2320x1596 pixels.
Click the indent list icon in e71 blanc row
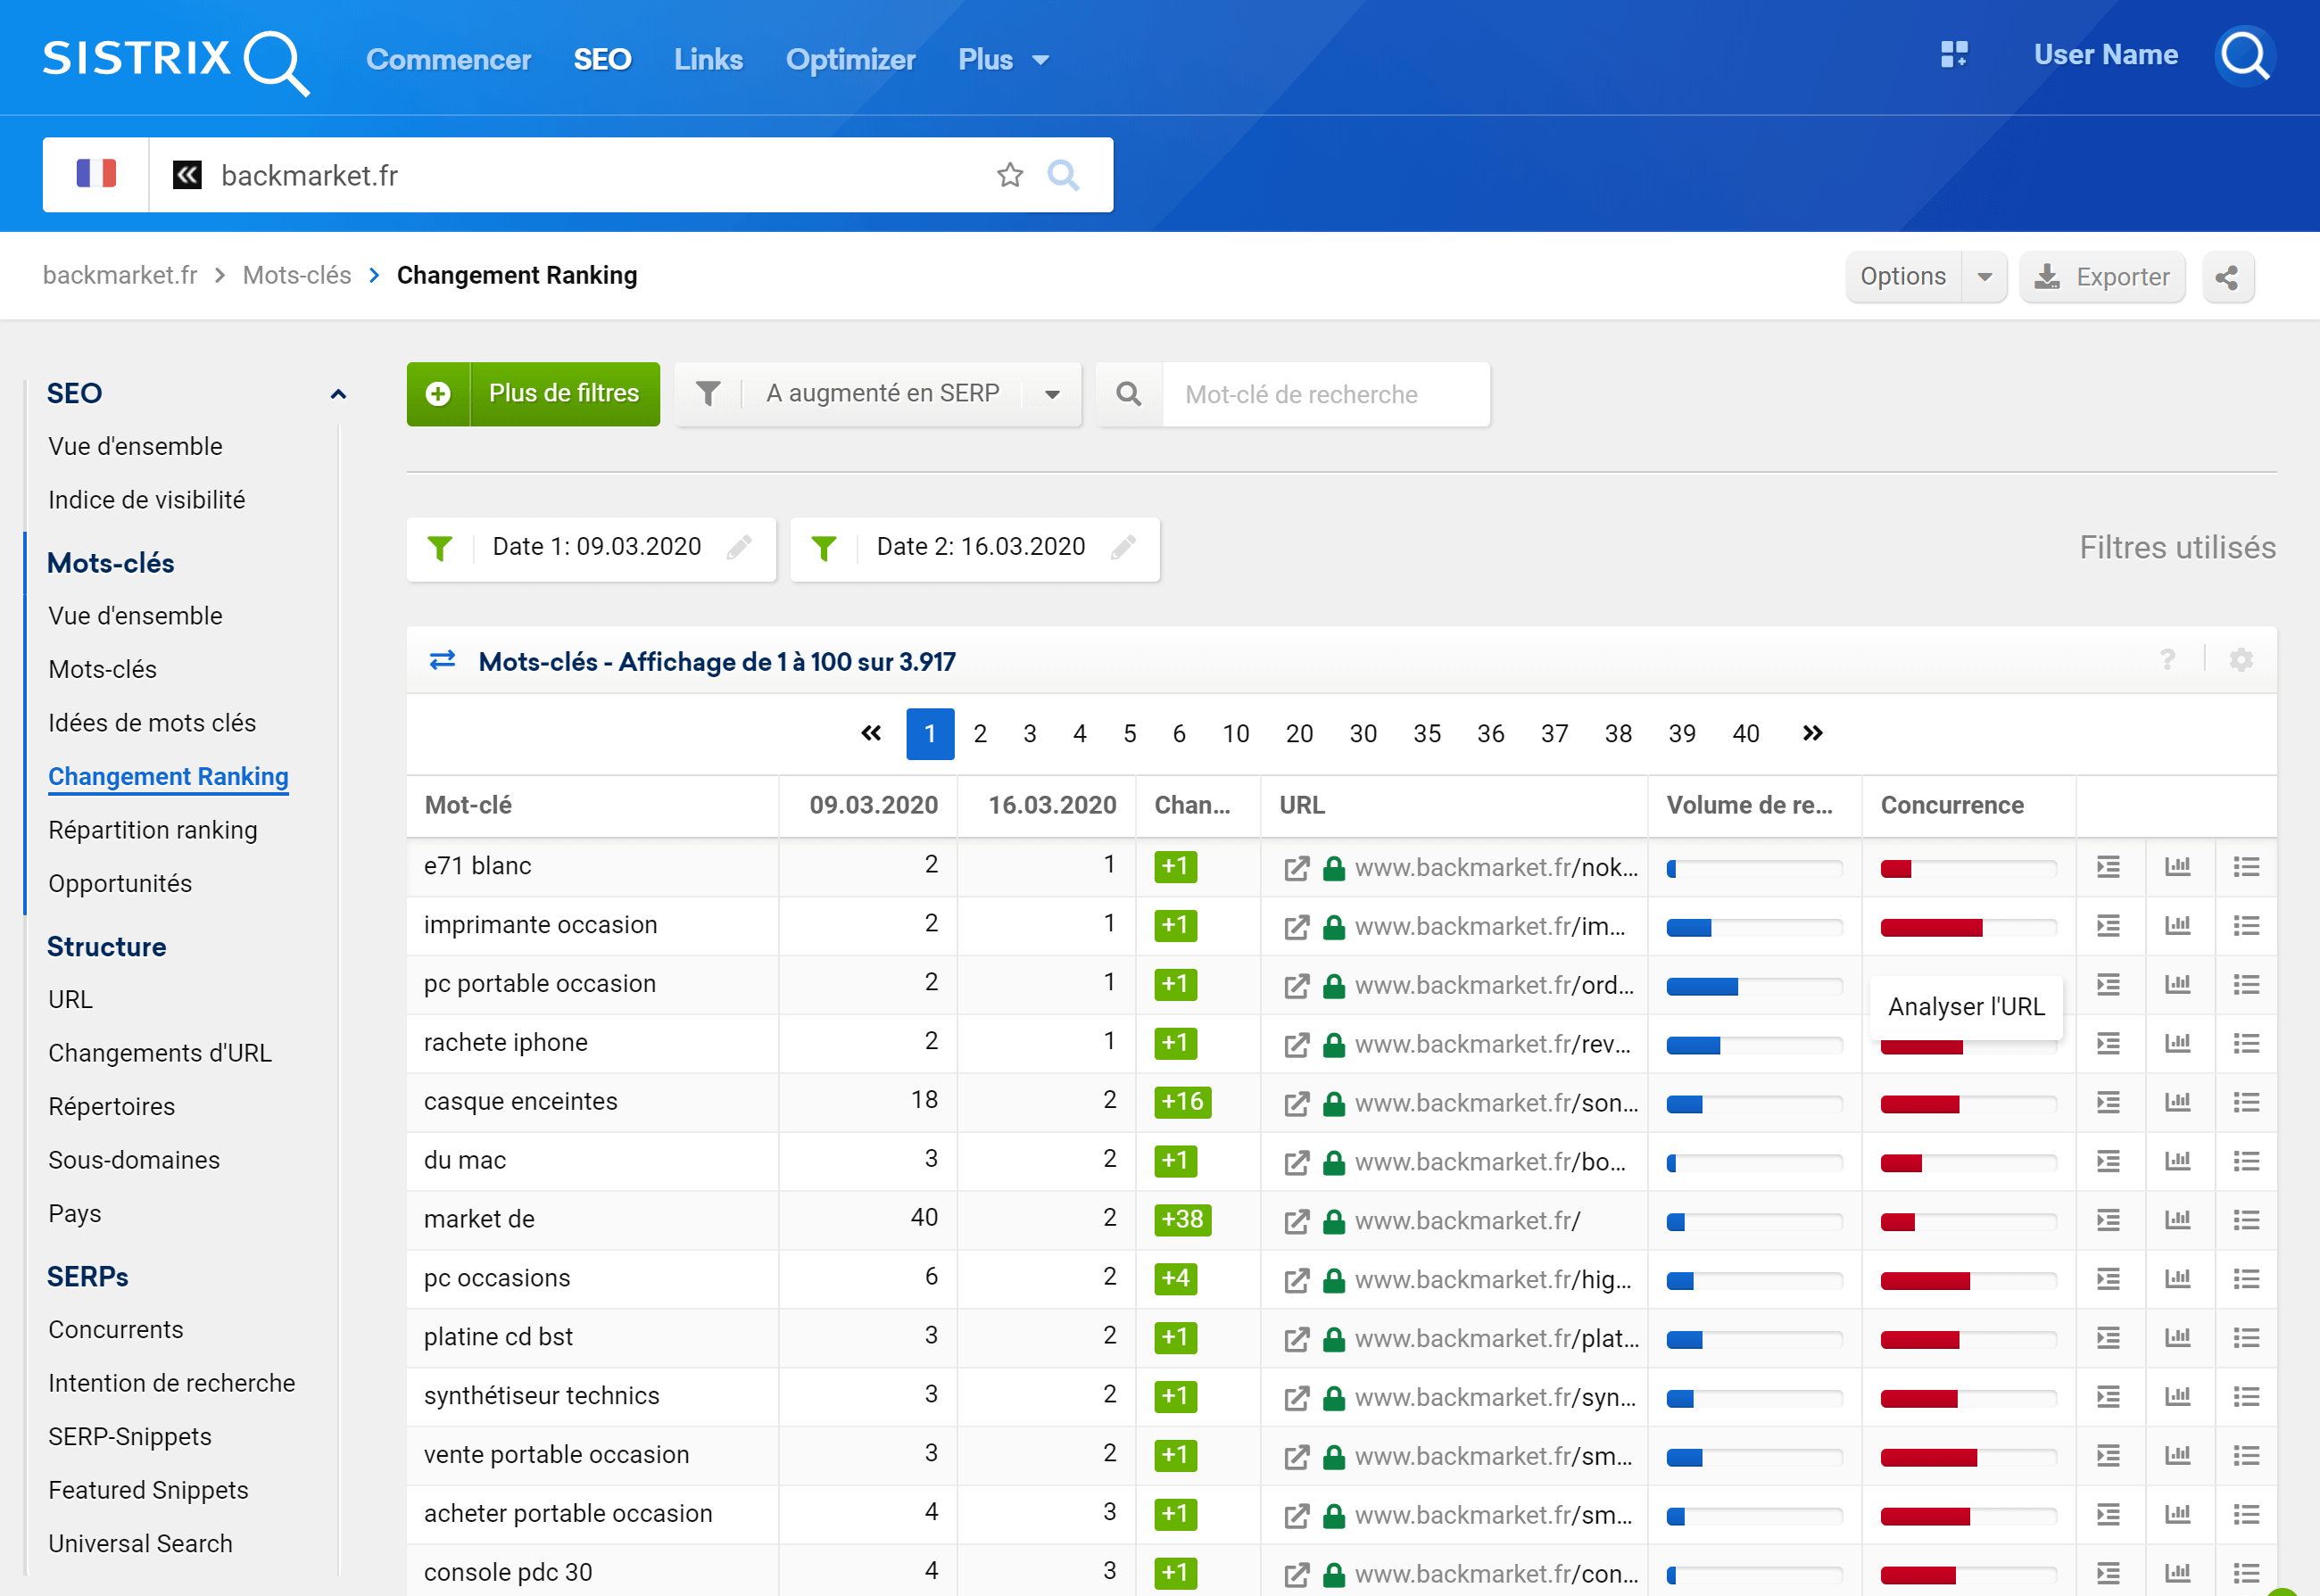[x=2108, y=867]
